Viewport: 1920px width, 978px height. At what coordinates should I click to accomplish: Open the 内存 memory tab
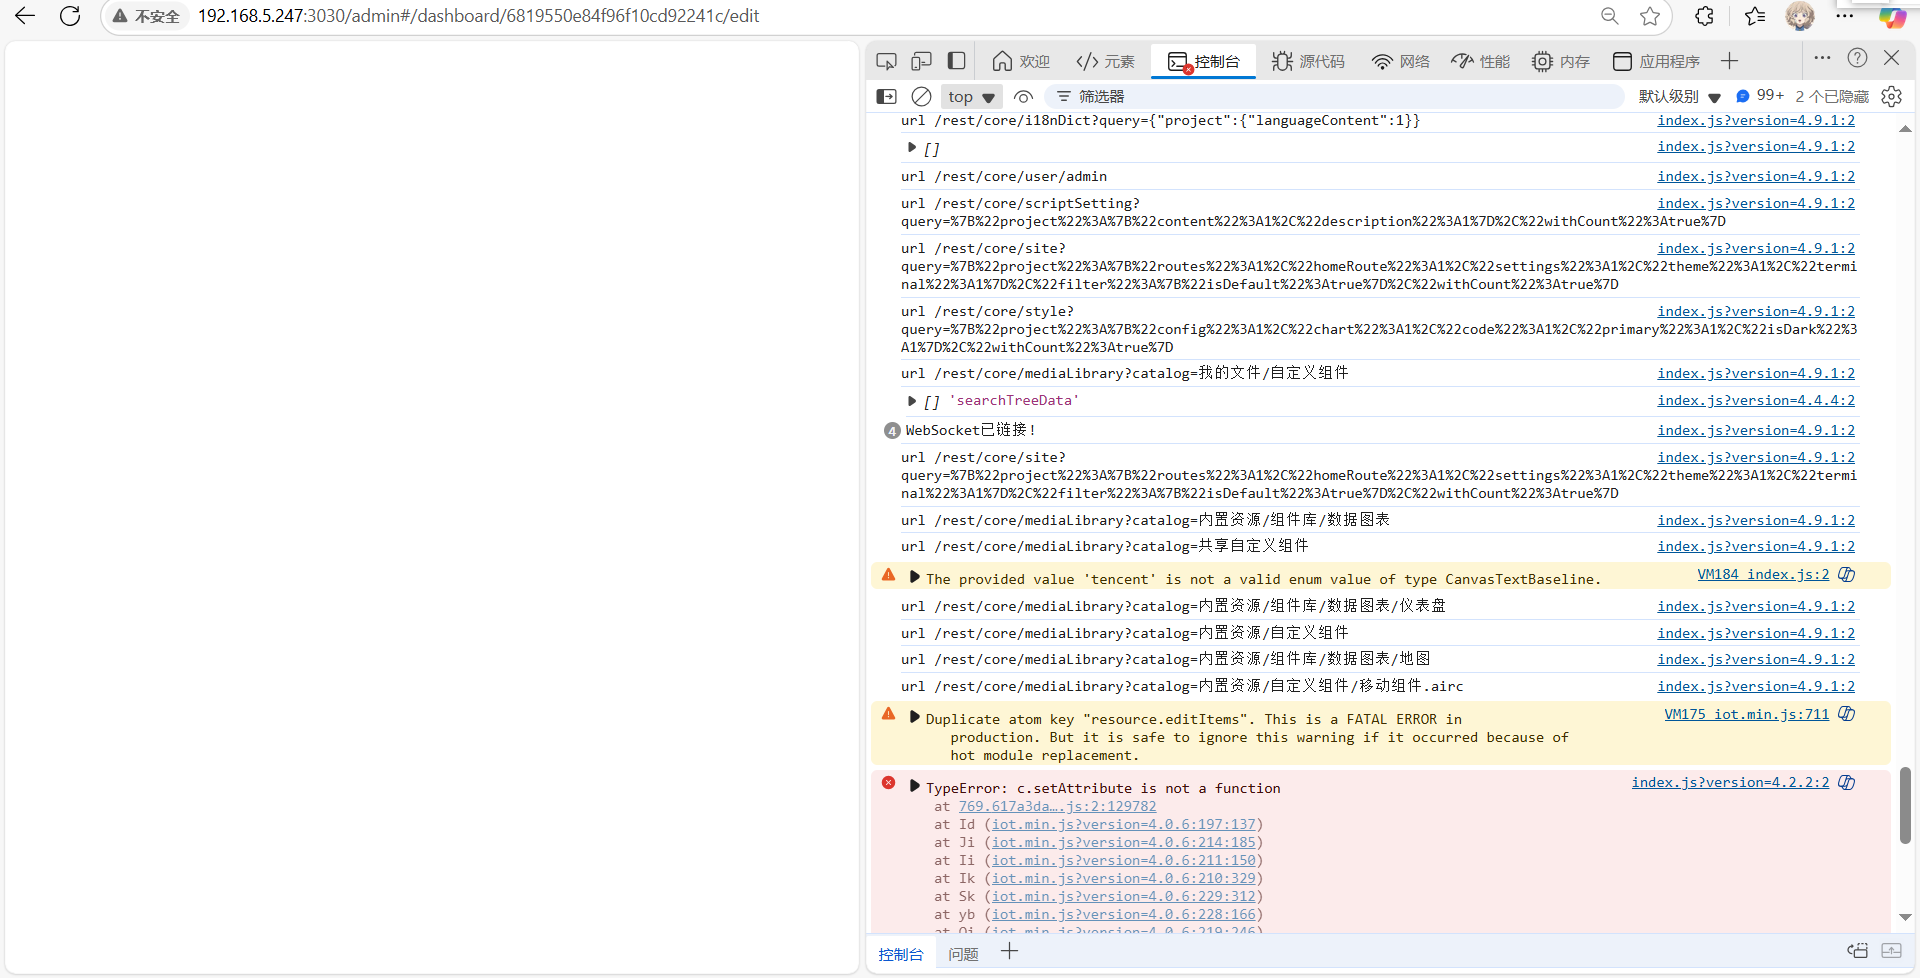pos(1561,61)
